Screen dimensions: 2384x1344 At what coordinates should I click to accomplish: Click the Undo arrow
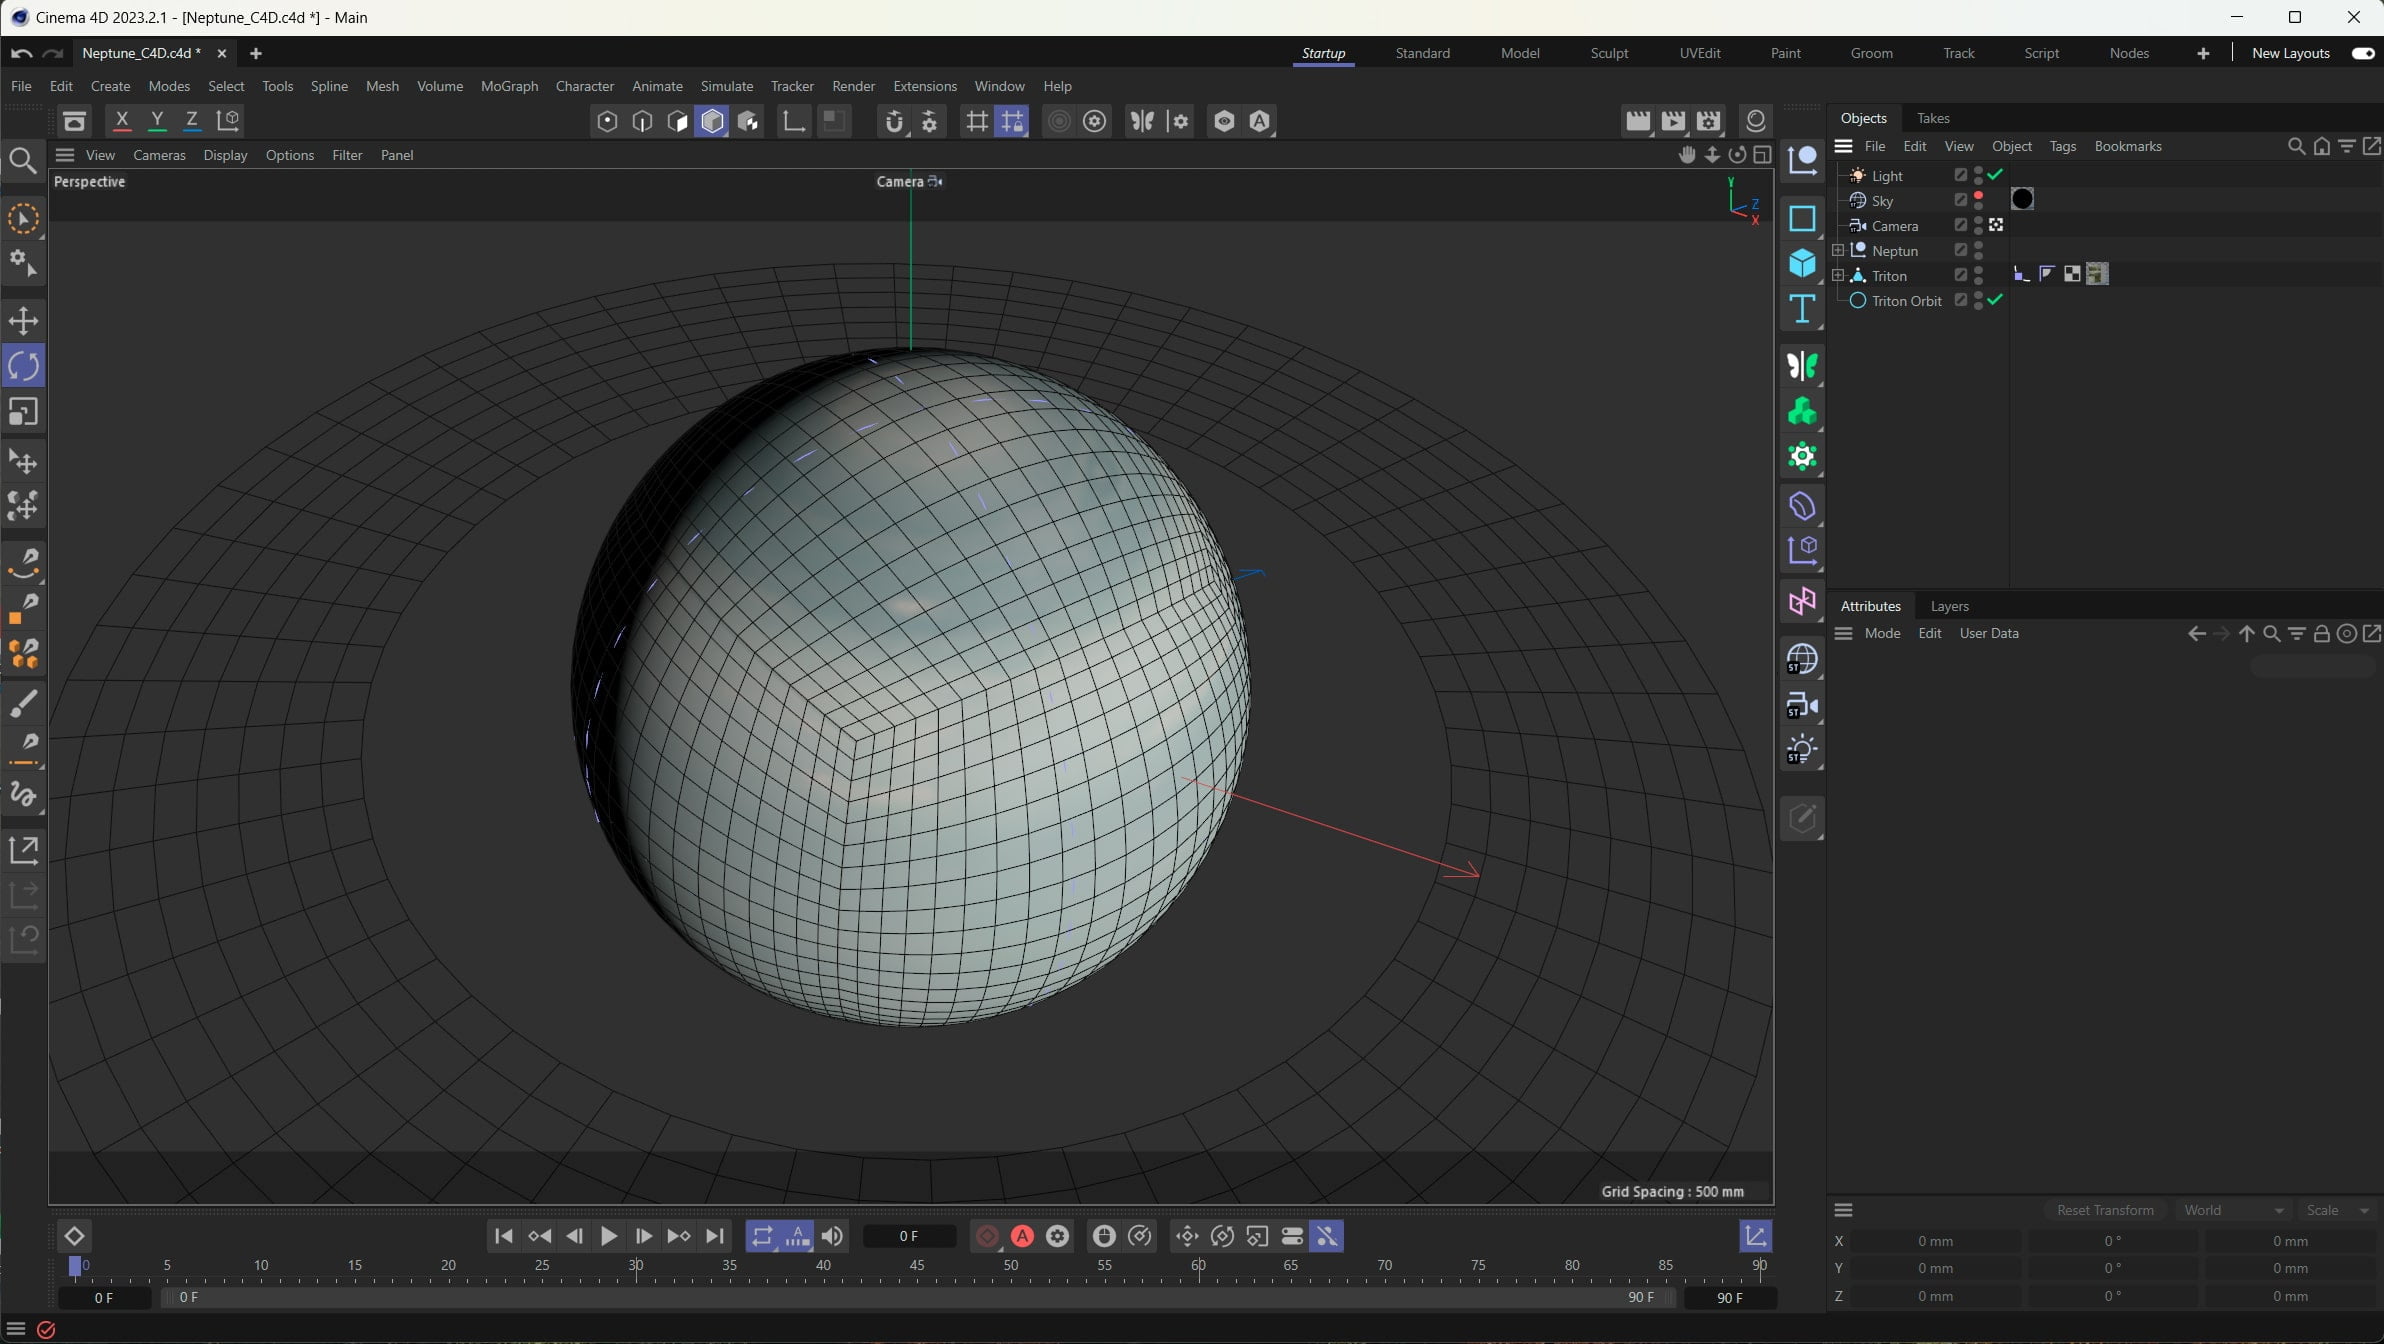point(22,53)
